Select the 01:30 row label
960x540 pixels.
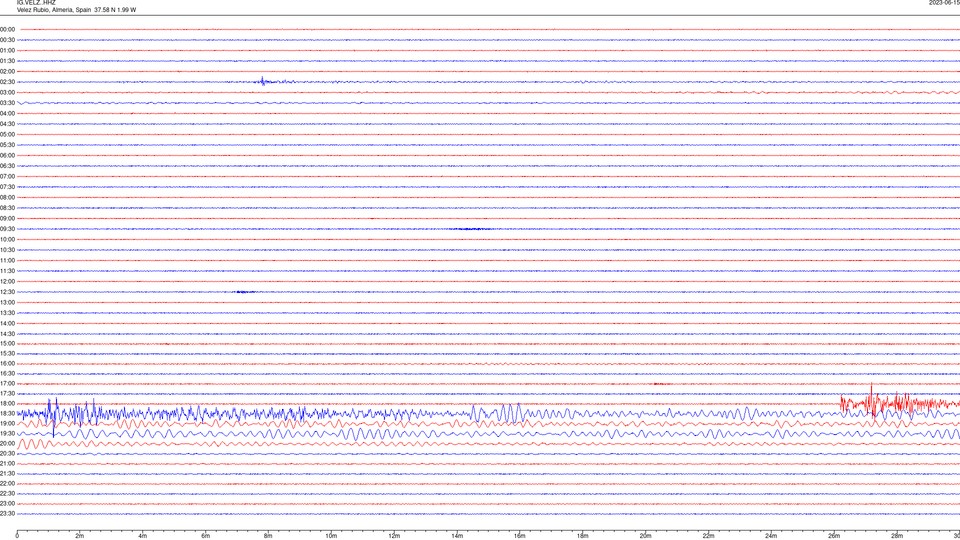click(7, 61)
